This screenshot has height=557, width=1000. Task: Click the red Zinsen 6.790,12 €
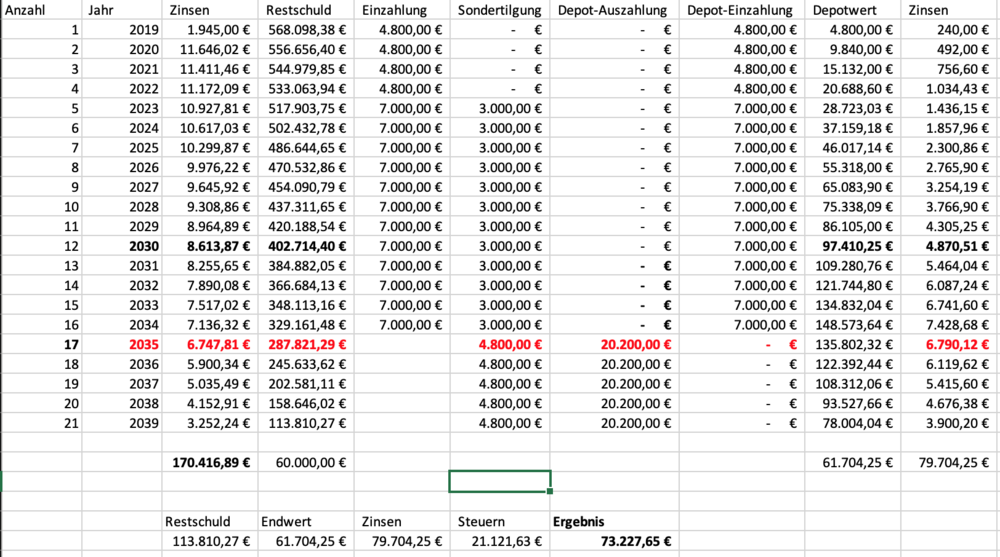[x=950, y=345]
